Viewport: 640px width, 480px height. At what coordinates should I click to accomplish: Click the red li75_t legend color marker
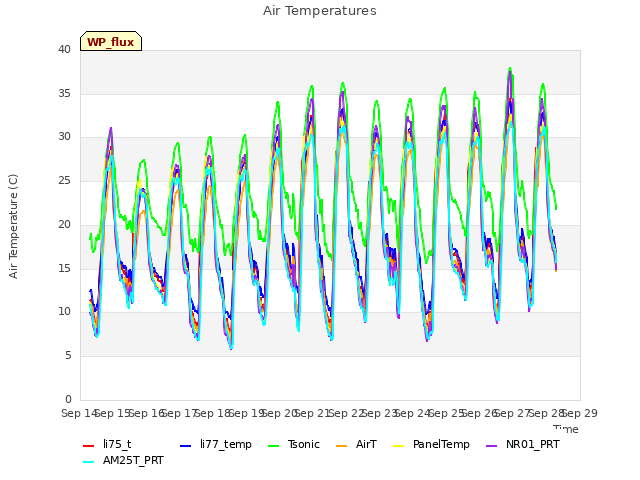tap(89, 446)
